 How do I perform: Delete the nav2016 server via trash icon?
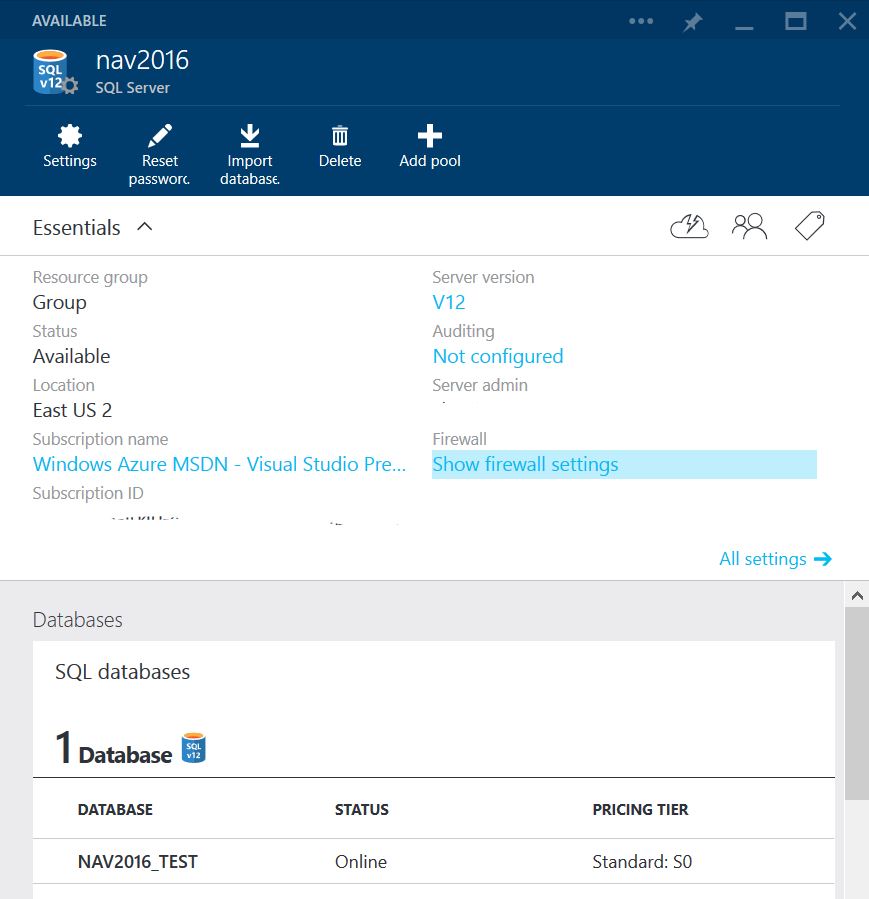pos(340,136)
